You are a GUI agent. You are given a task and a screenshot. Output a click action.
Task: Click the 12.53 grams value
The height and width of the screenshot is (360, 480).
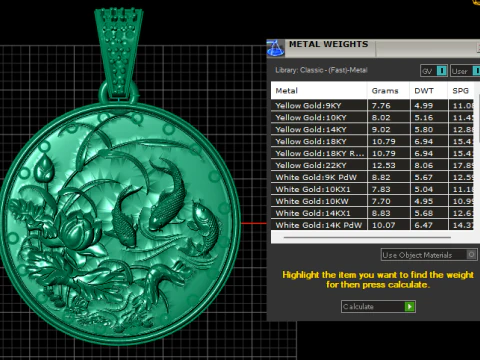pos(384,166)
